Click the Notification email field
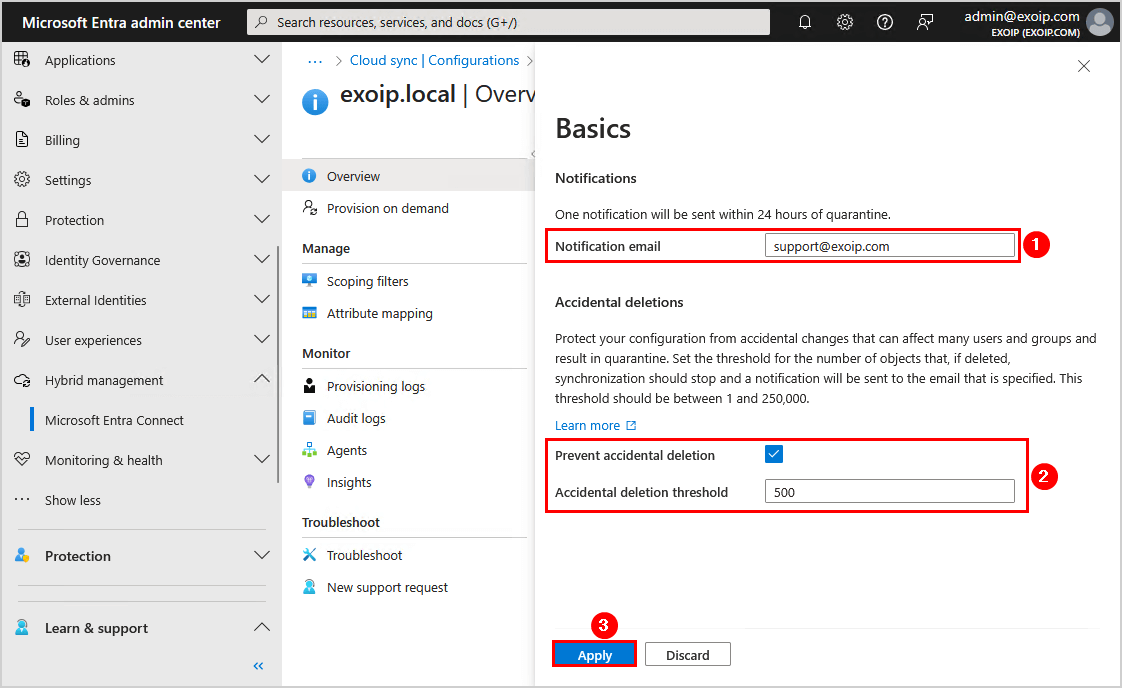This screenshot has width=1122, height=688. point(889,246)
